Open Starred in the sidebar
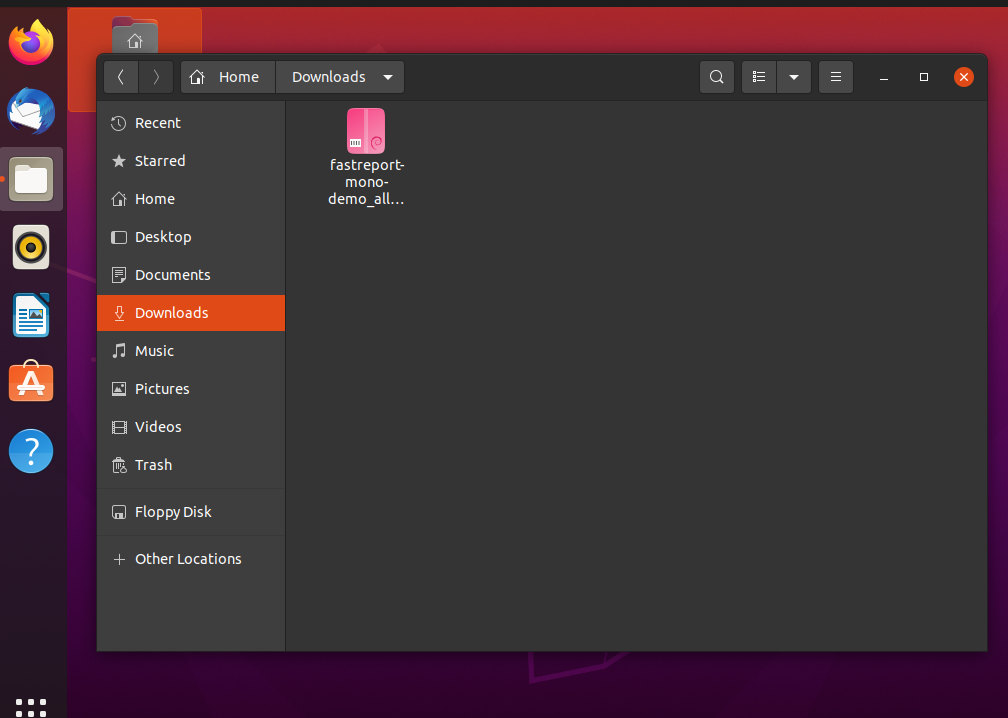 [160, 161]
